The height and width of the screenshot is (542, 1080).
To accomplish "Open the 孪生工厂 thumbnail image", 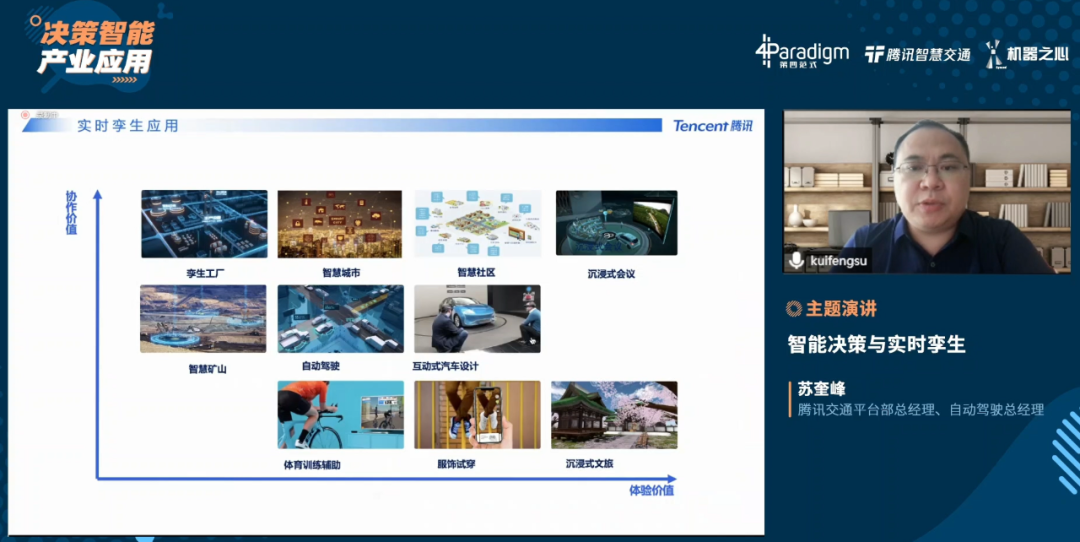I will [x=205, y=225].
